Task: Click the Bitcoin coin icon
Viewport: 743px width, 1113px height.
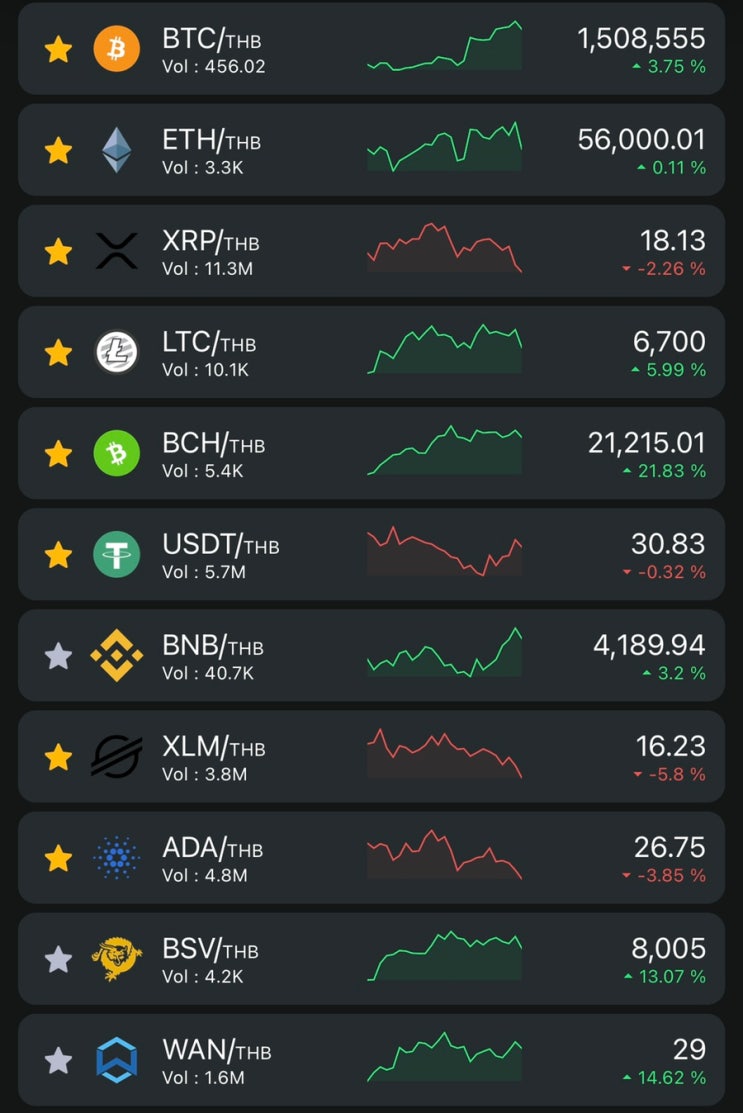Action: (117, 49)
